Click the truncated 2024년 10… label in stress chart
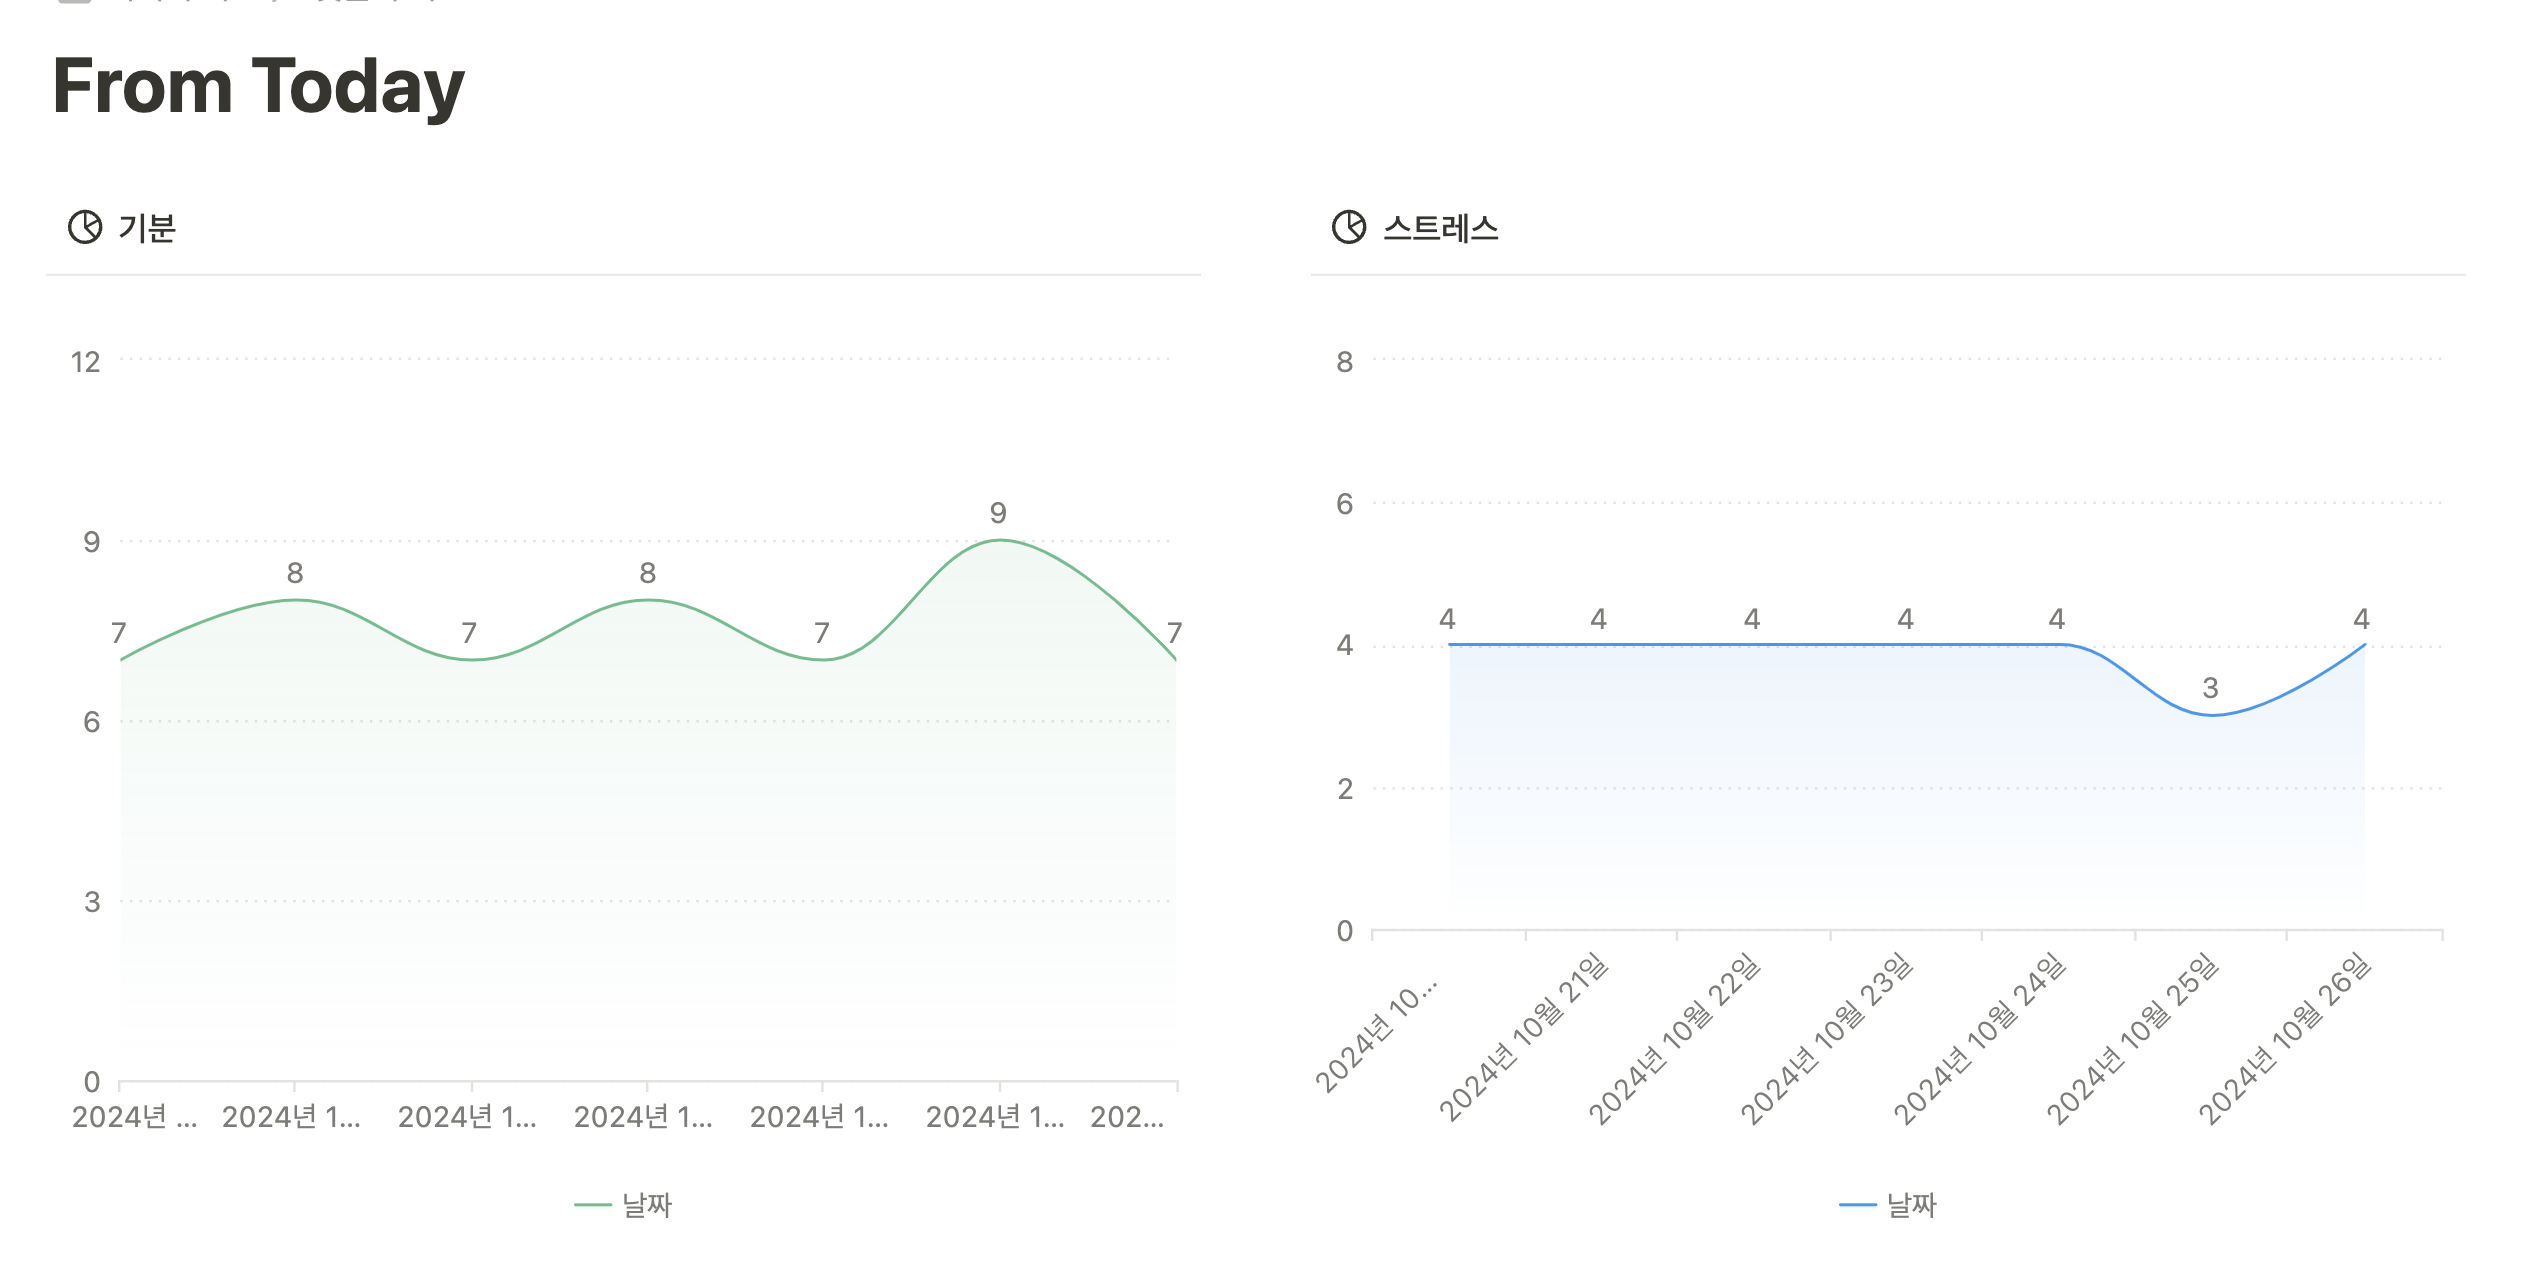Screen dimensions: 2532x1278 pyautogui.click(x=1376, y=1037)
